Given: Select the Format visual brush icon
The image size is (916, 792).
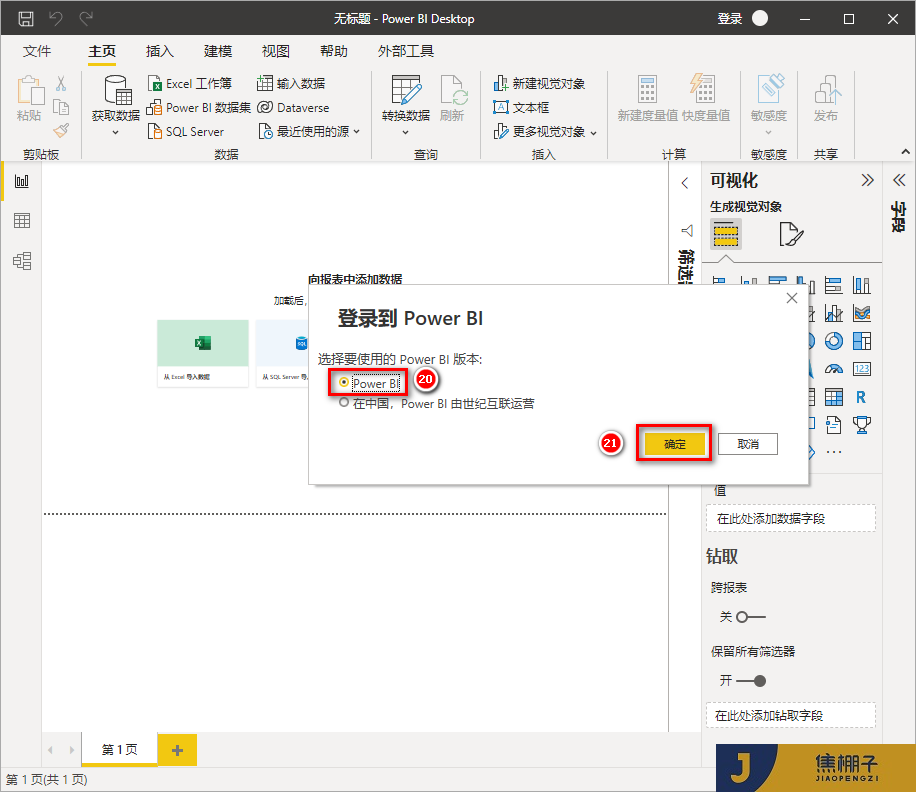Looking at the screenshot, I should point(790,234).
